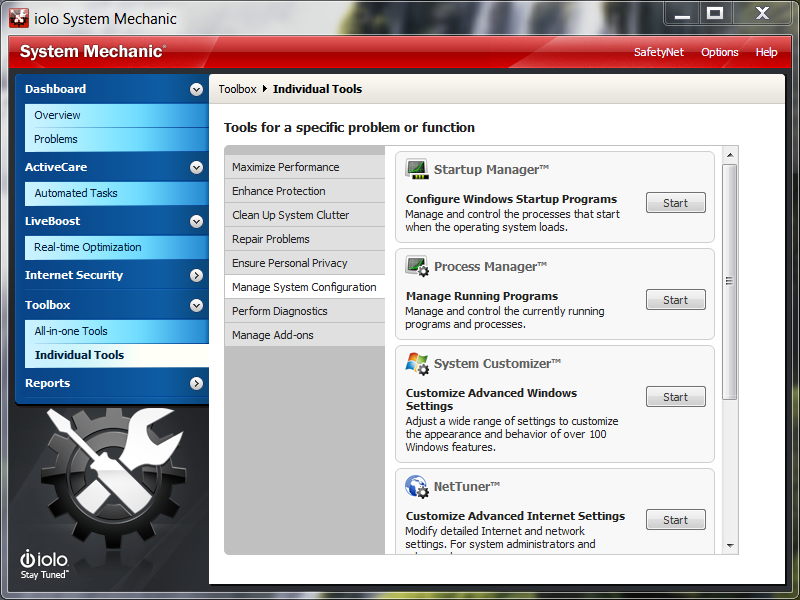Click the Process Manager icon
Viewport: 800px width, 600px height.
[417, 266]
